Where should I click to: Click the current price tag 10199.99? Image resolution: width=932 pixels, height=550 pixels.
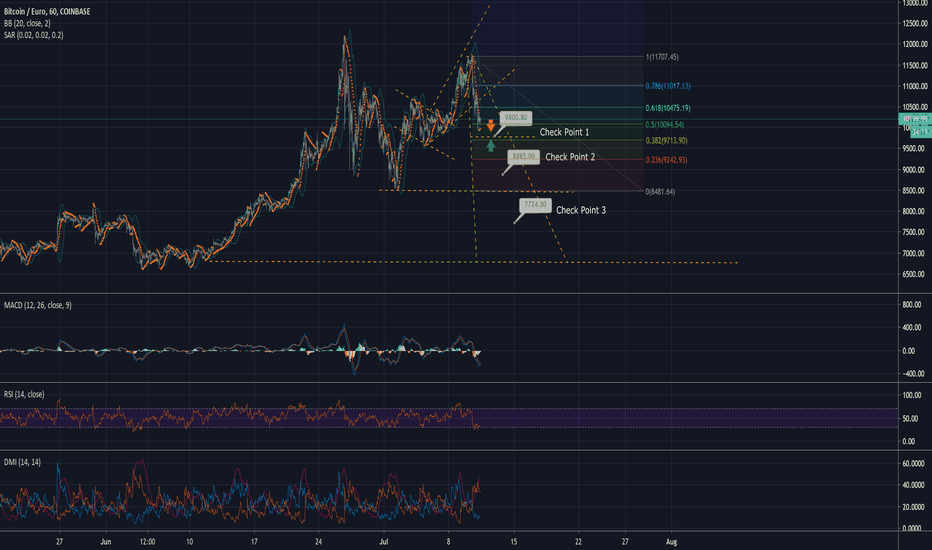click(915, 119)
